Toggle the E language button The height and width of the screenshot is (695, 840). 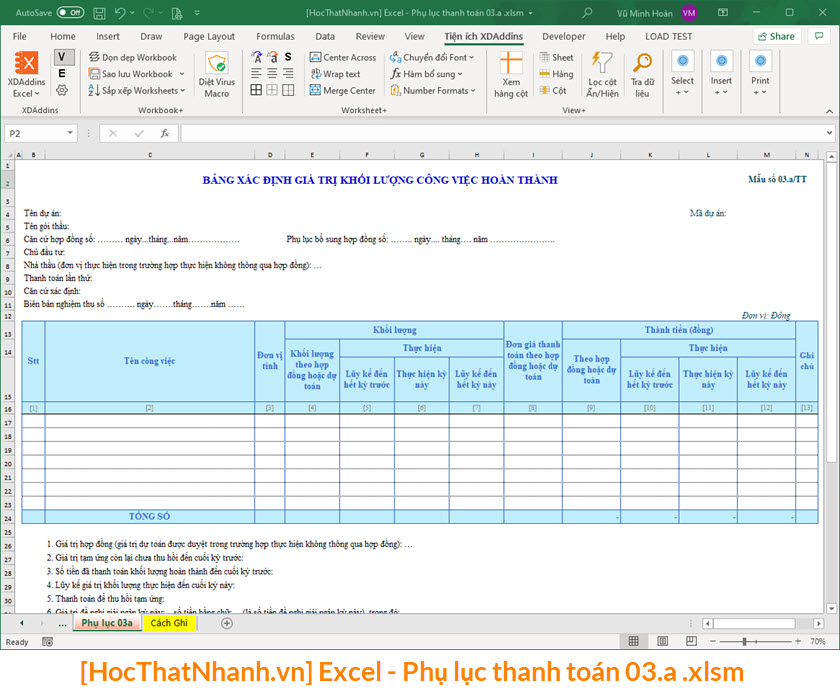[62, 73]
